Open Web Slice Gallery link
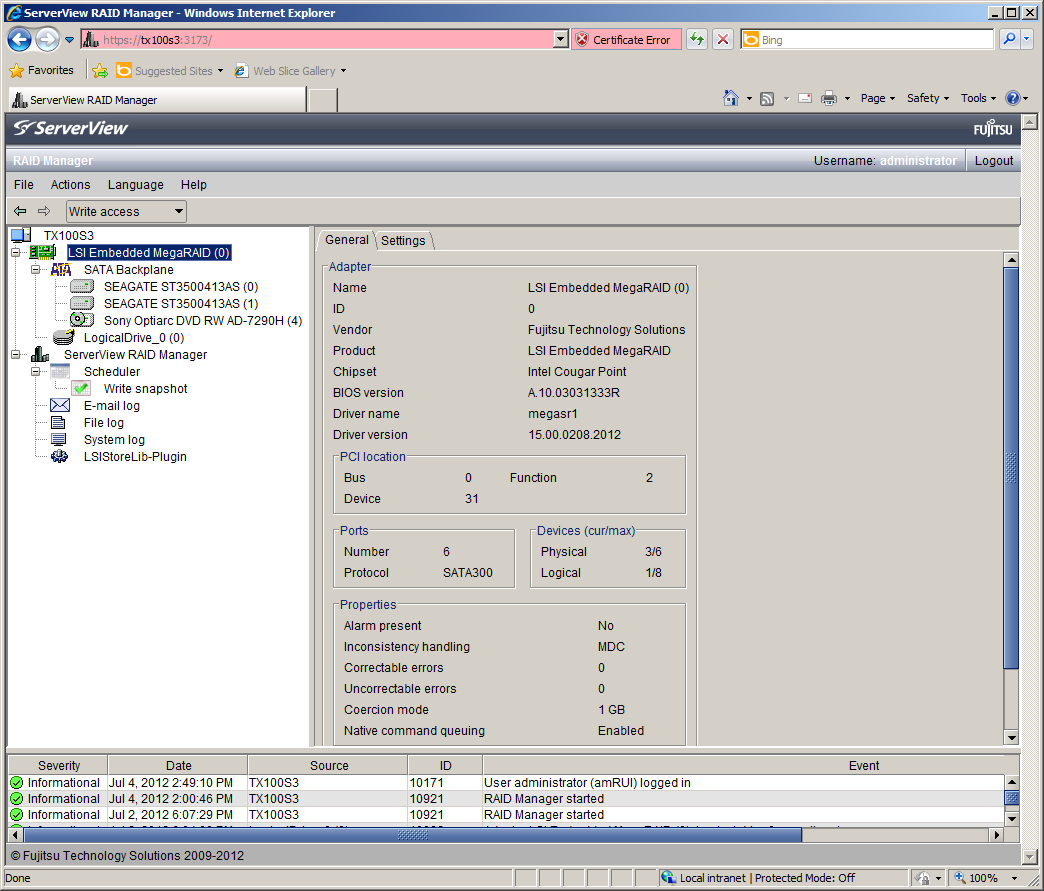 click(290, 71)
